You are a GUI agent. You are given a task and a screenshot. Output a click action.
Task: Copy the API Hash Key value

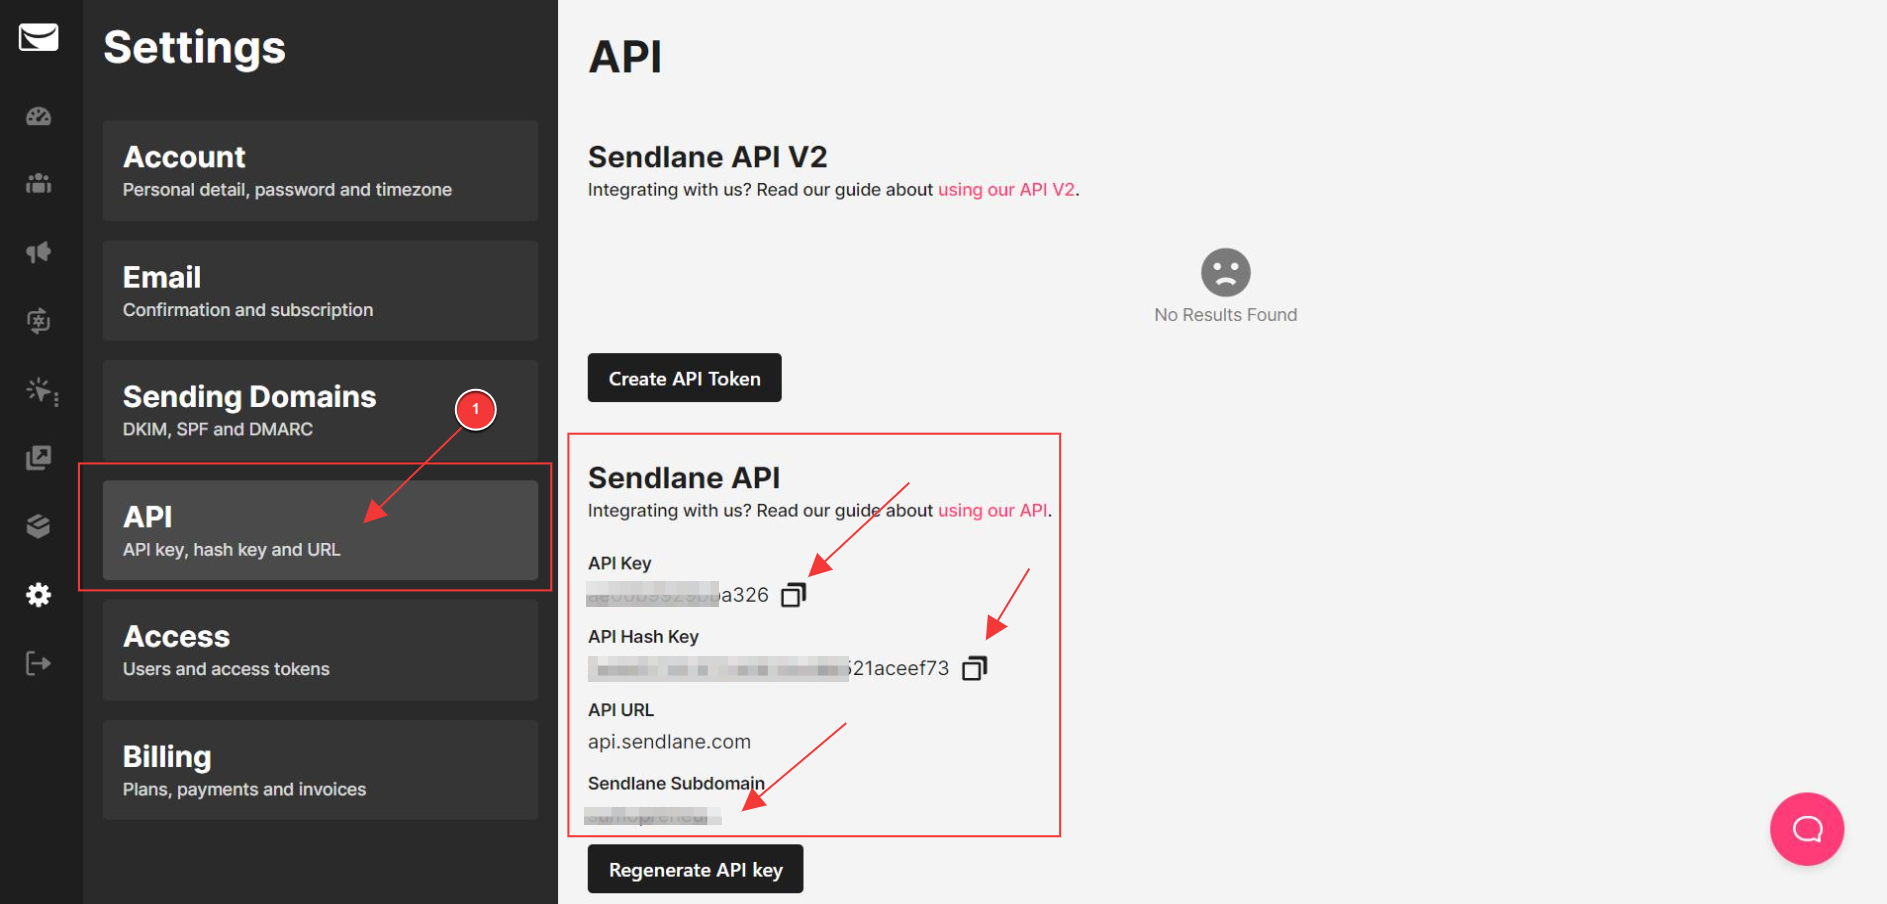tap(974, 668)
